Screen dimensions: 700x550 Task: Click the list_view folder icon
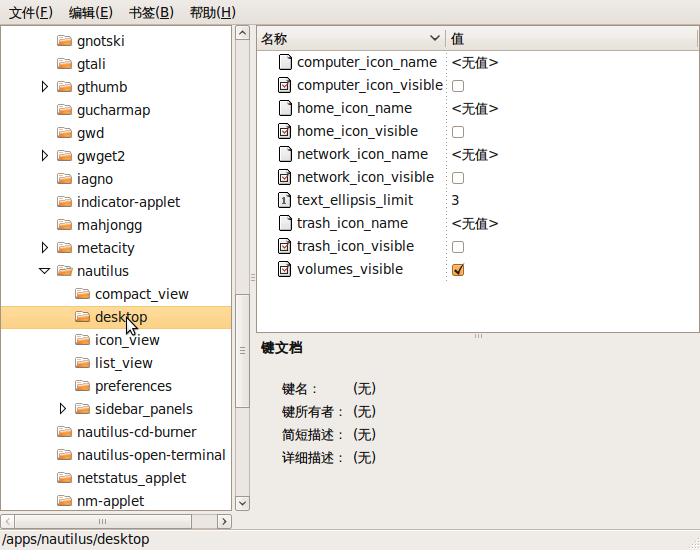coord(83,362)
